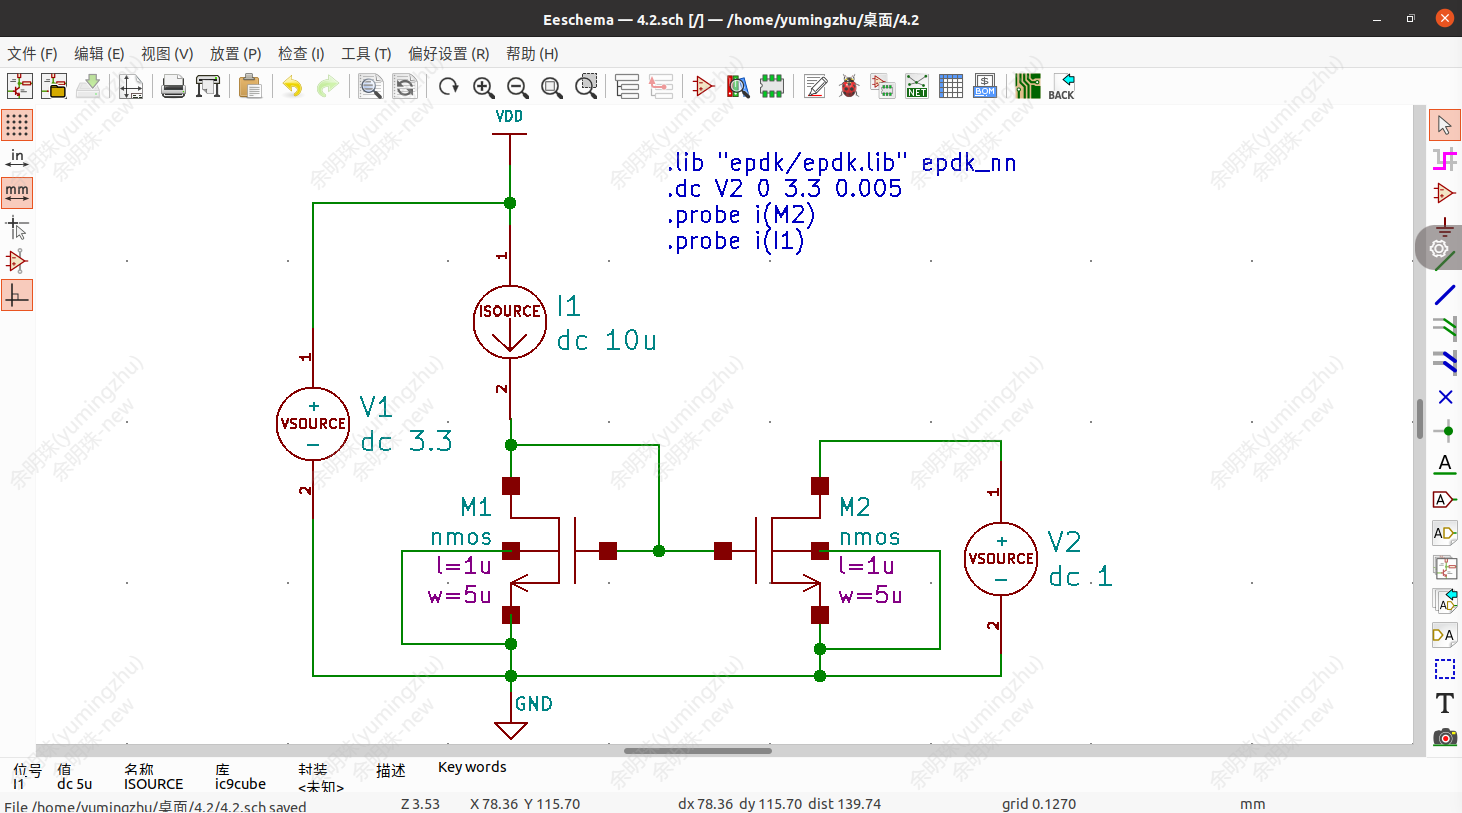Open the 偏好设置 (R) menu
1462x813 pixels.
448,54
